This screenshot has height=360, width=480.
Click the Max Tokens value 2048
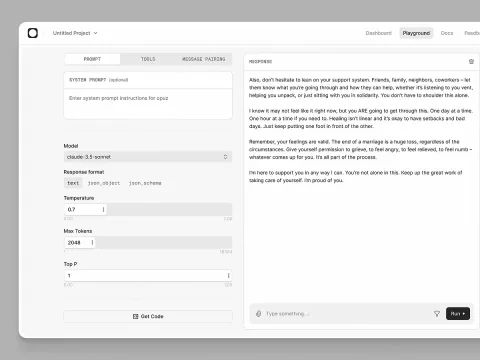(74, 243)
